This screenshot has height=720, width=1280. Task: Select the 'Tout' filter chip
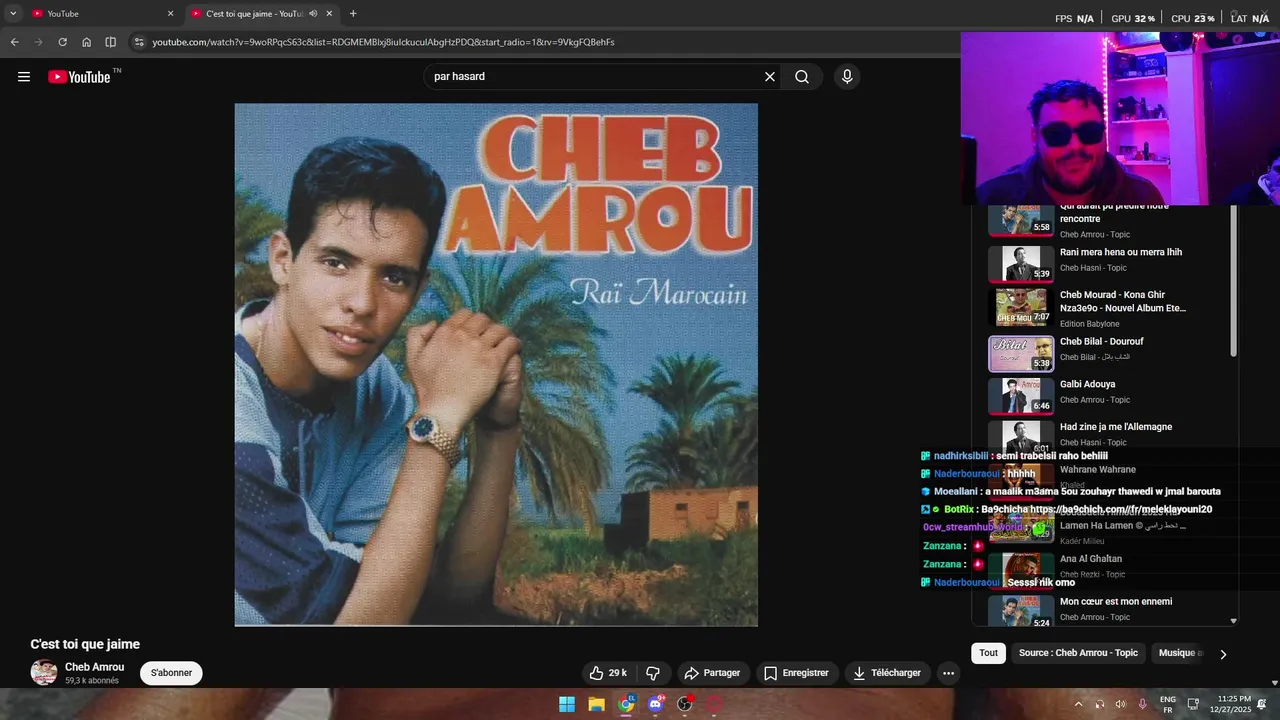[988, 653]
